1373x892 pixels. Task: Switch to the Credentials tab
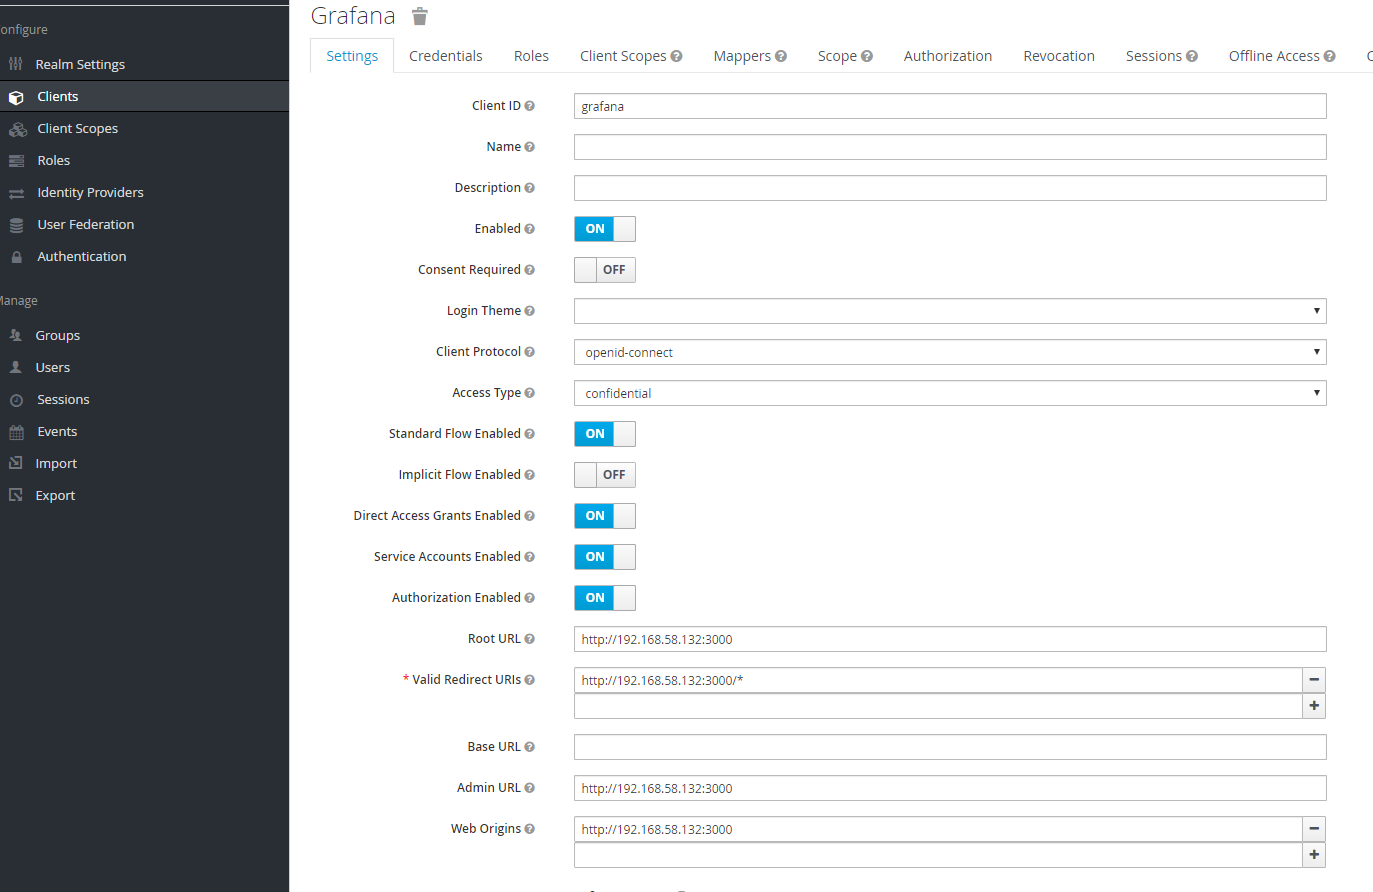pos(445,56)
